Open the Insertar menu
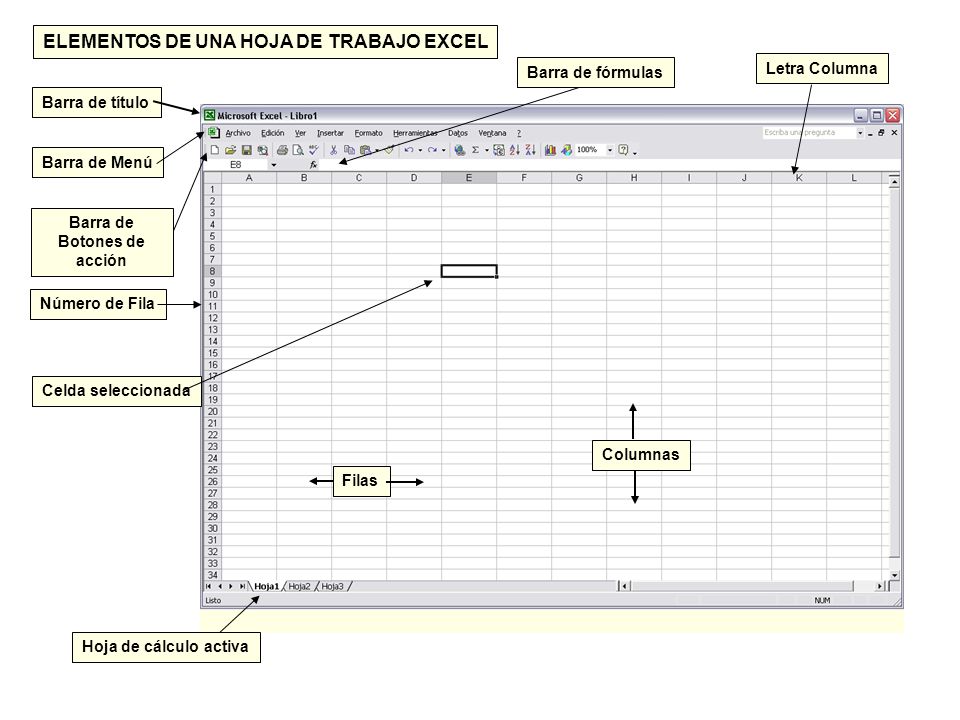The height and width of the screenshot is (720, 960). (331, 133)
